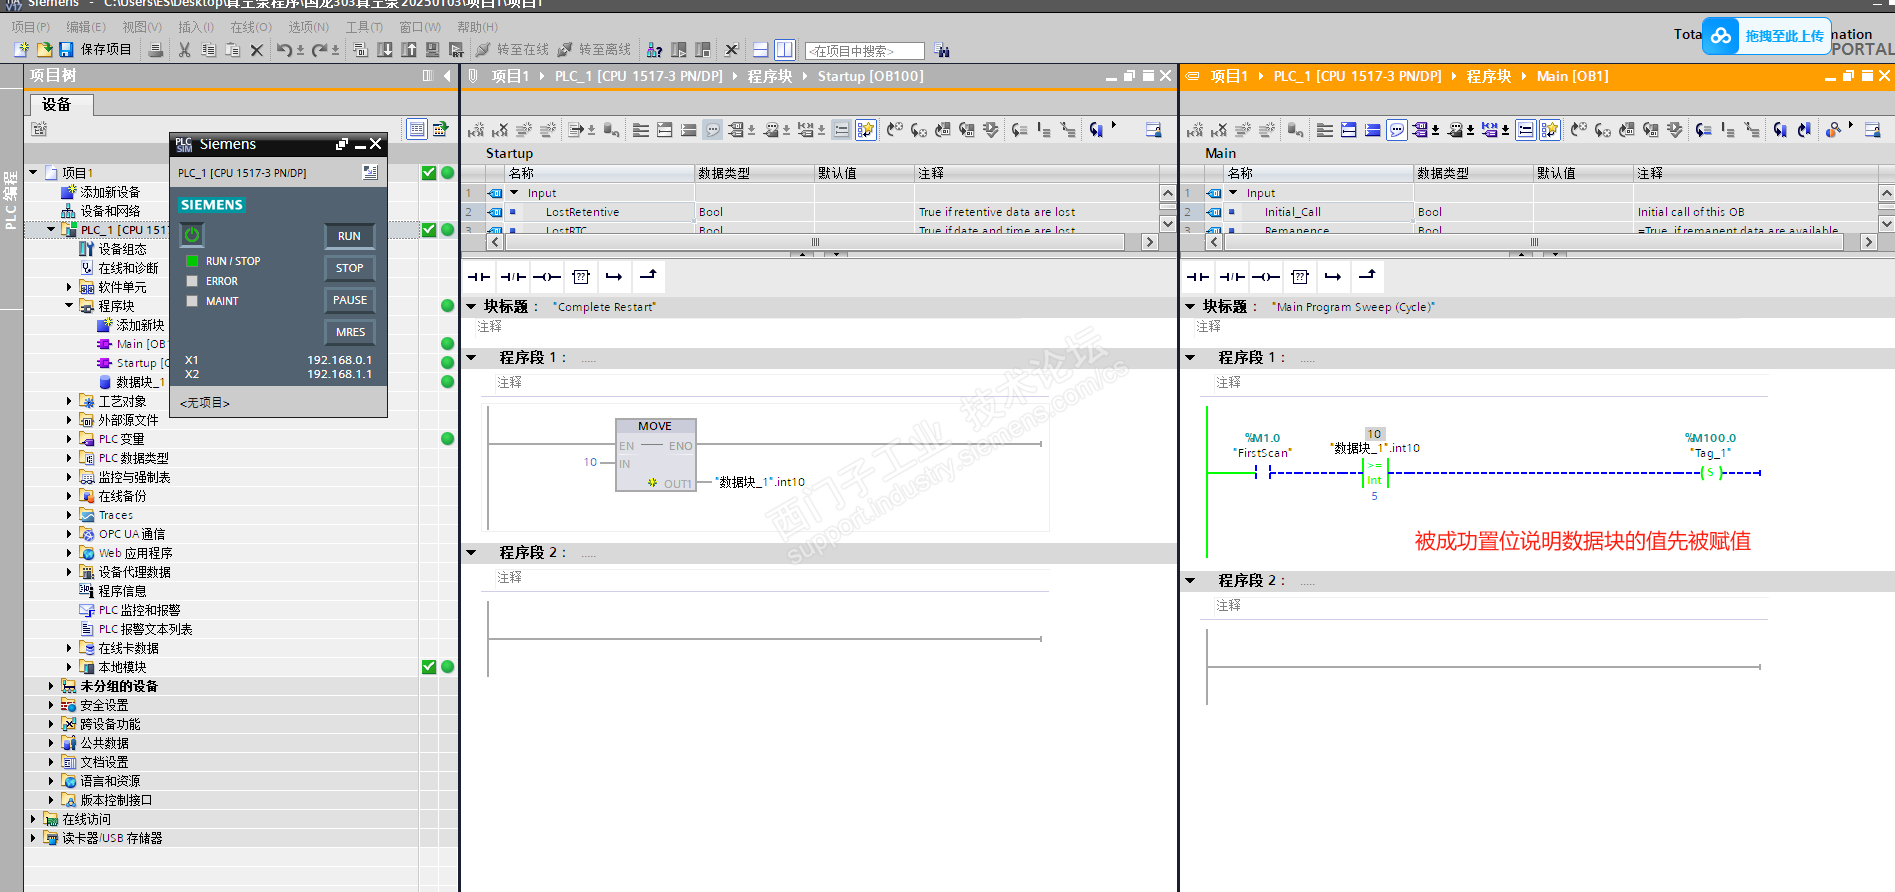Open the 选项(N) menu
1895x892 pixels.
click(309, 27)
